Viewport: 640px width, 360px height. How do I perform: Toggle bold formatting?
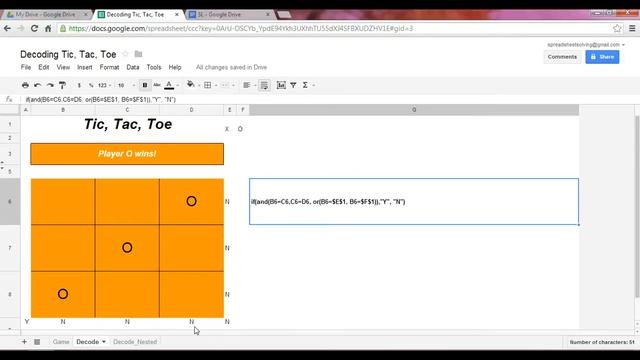[x=144, y=85]
